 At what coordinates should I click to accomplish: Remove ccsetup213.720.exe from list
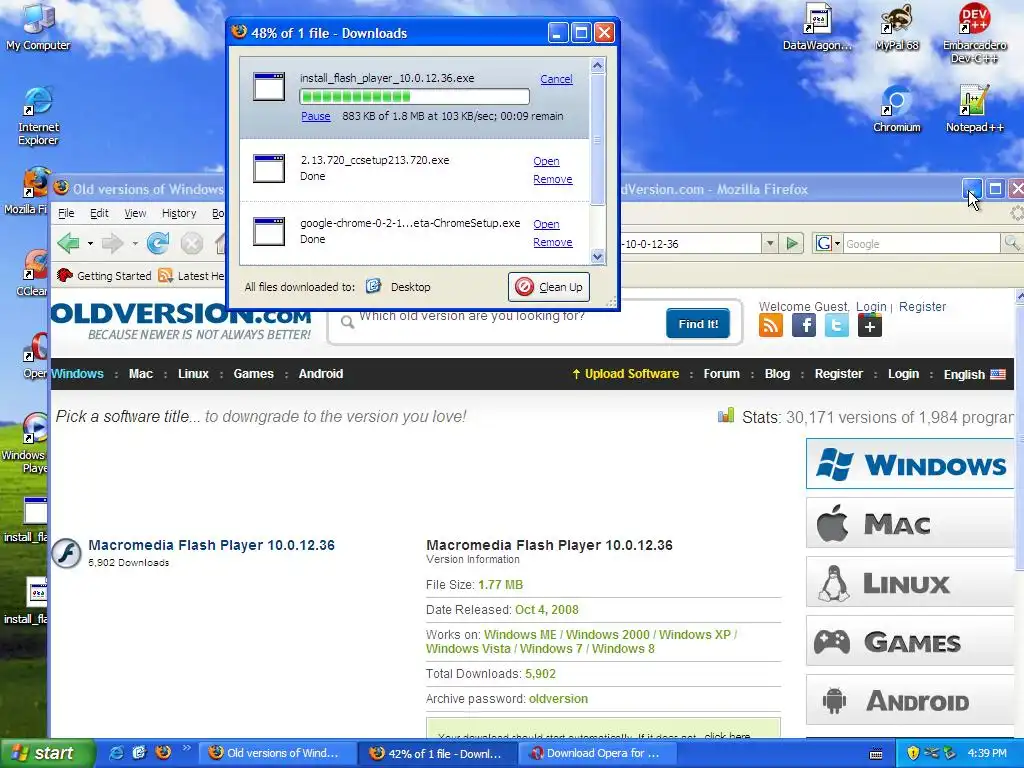552,179
